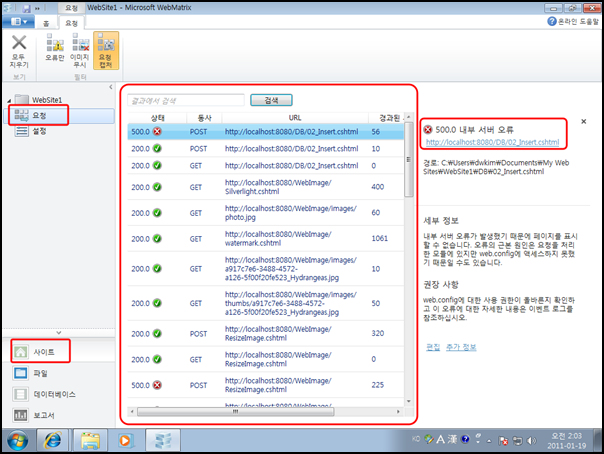This screenshot has width=604, height=454.
Task: Select the photo.jpg request row
Action: pyautogui.click(x=266, y=213)
